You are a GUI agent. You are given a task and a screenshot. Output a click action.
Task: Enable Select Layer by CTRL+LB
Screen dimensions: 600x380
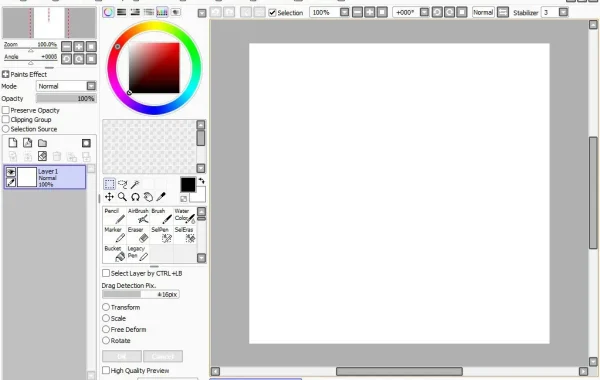click(x=106, y=273)
